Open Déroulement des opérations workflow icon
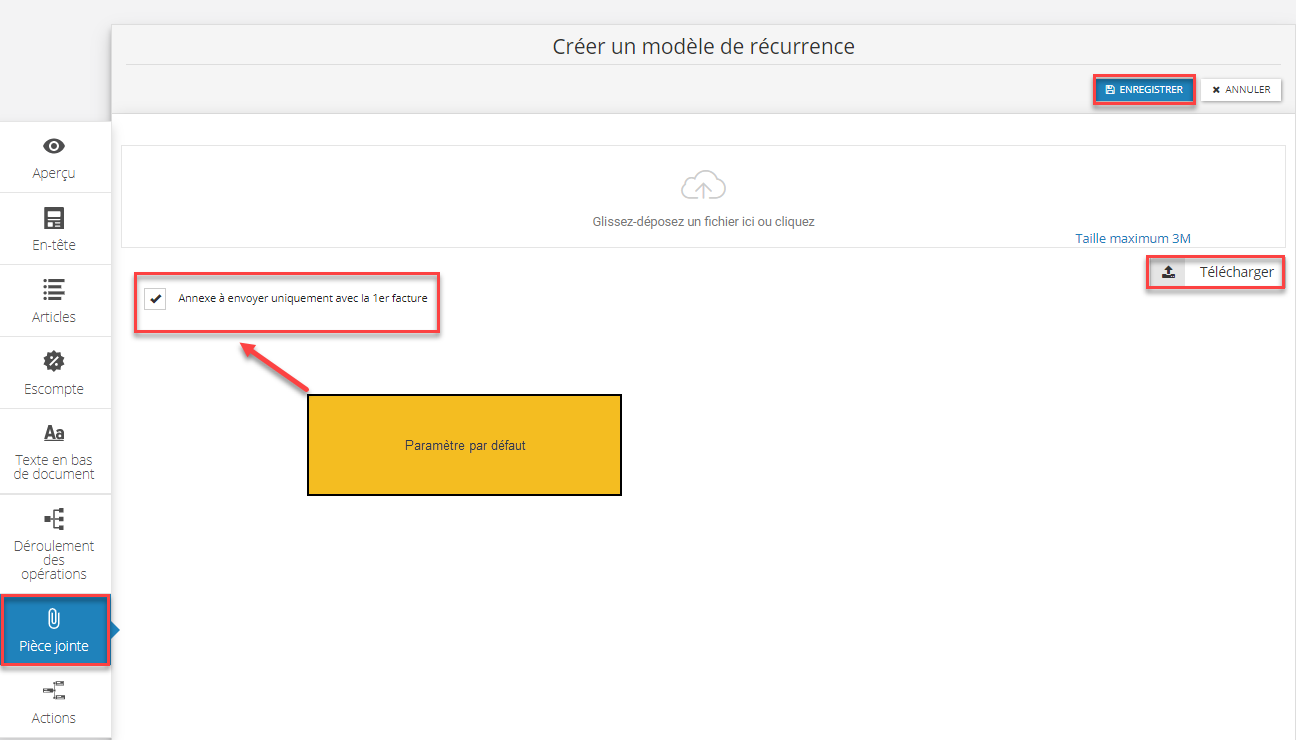The width and height of the screenshot is (1296, 740). pyautogui.click(x=54, y=519)
